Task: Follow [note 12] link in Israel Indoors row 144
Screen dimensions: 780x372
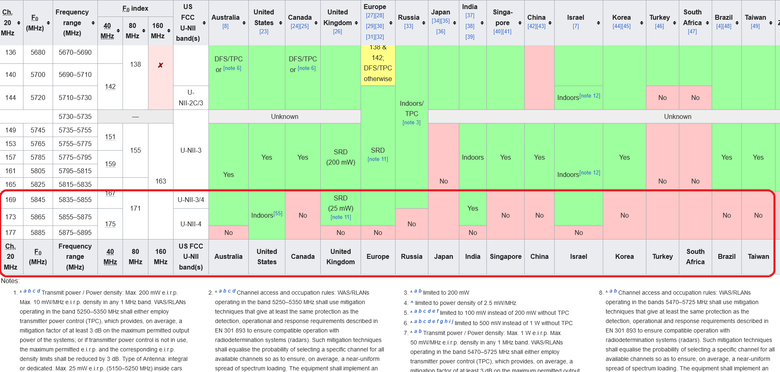Action: (x=590, y=95)
